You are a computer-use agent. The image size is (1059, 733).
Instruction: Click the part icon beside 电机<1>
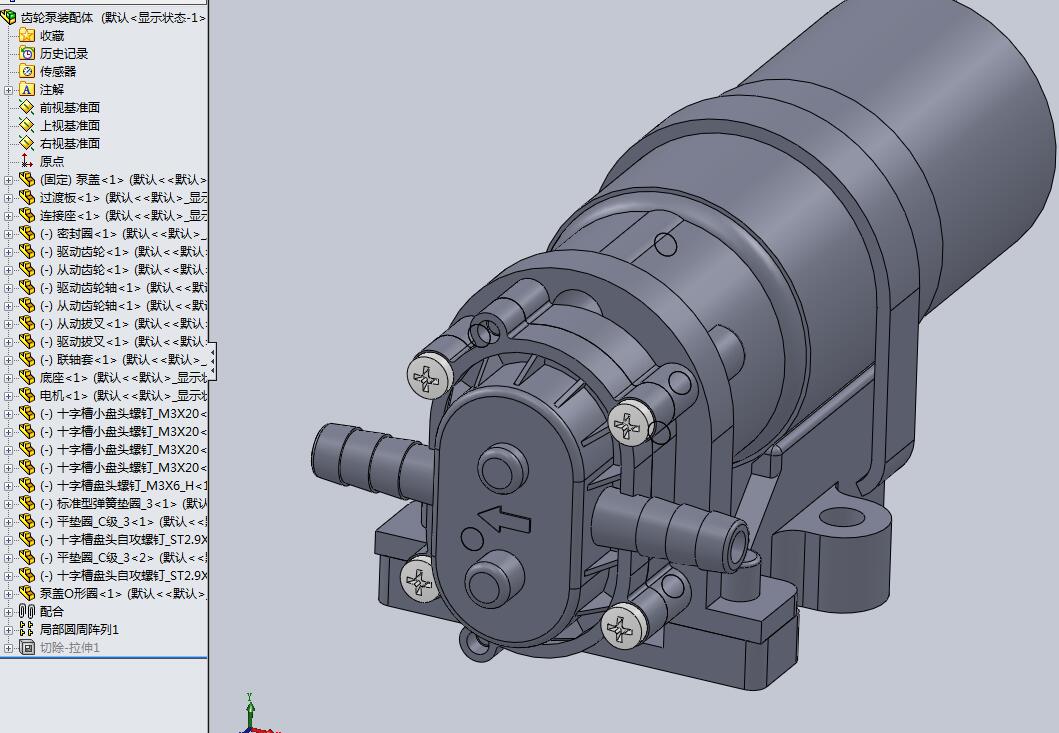[26, 395]
